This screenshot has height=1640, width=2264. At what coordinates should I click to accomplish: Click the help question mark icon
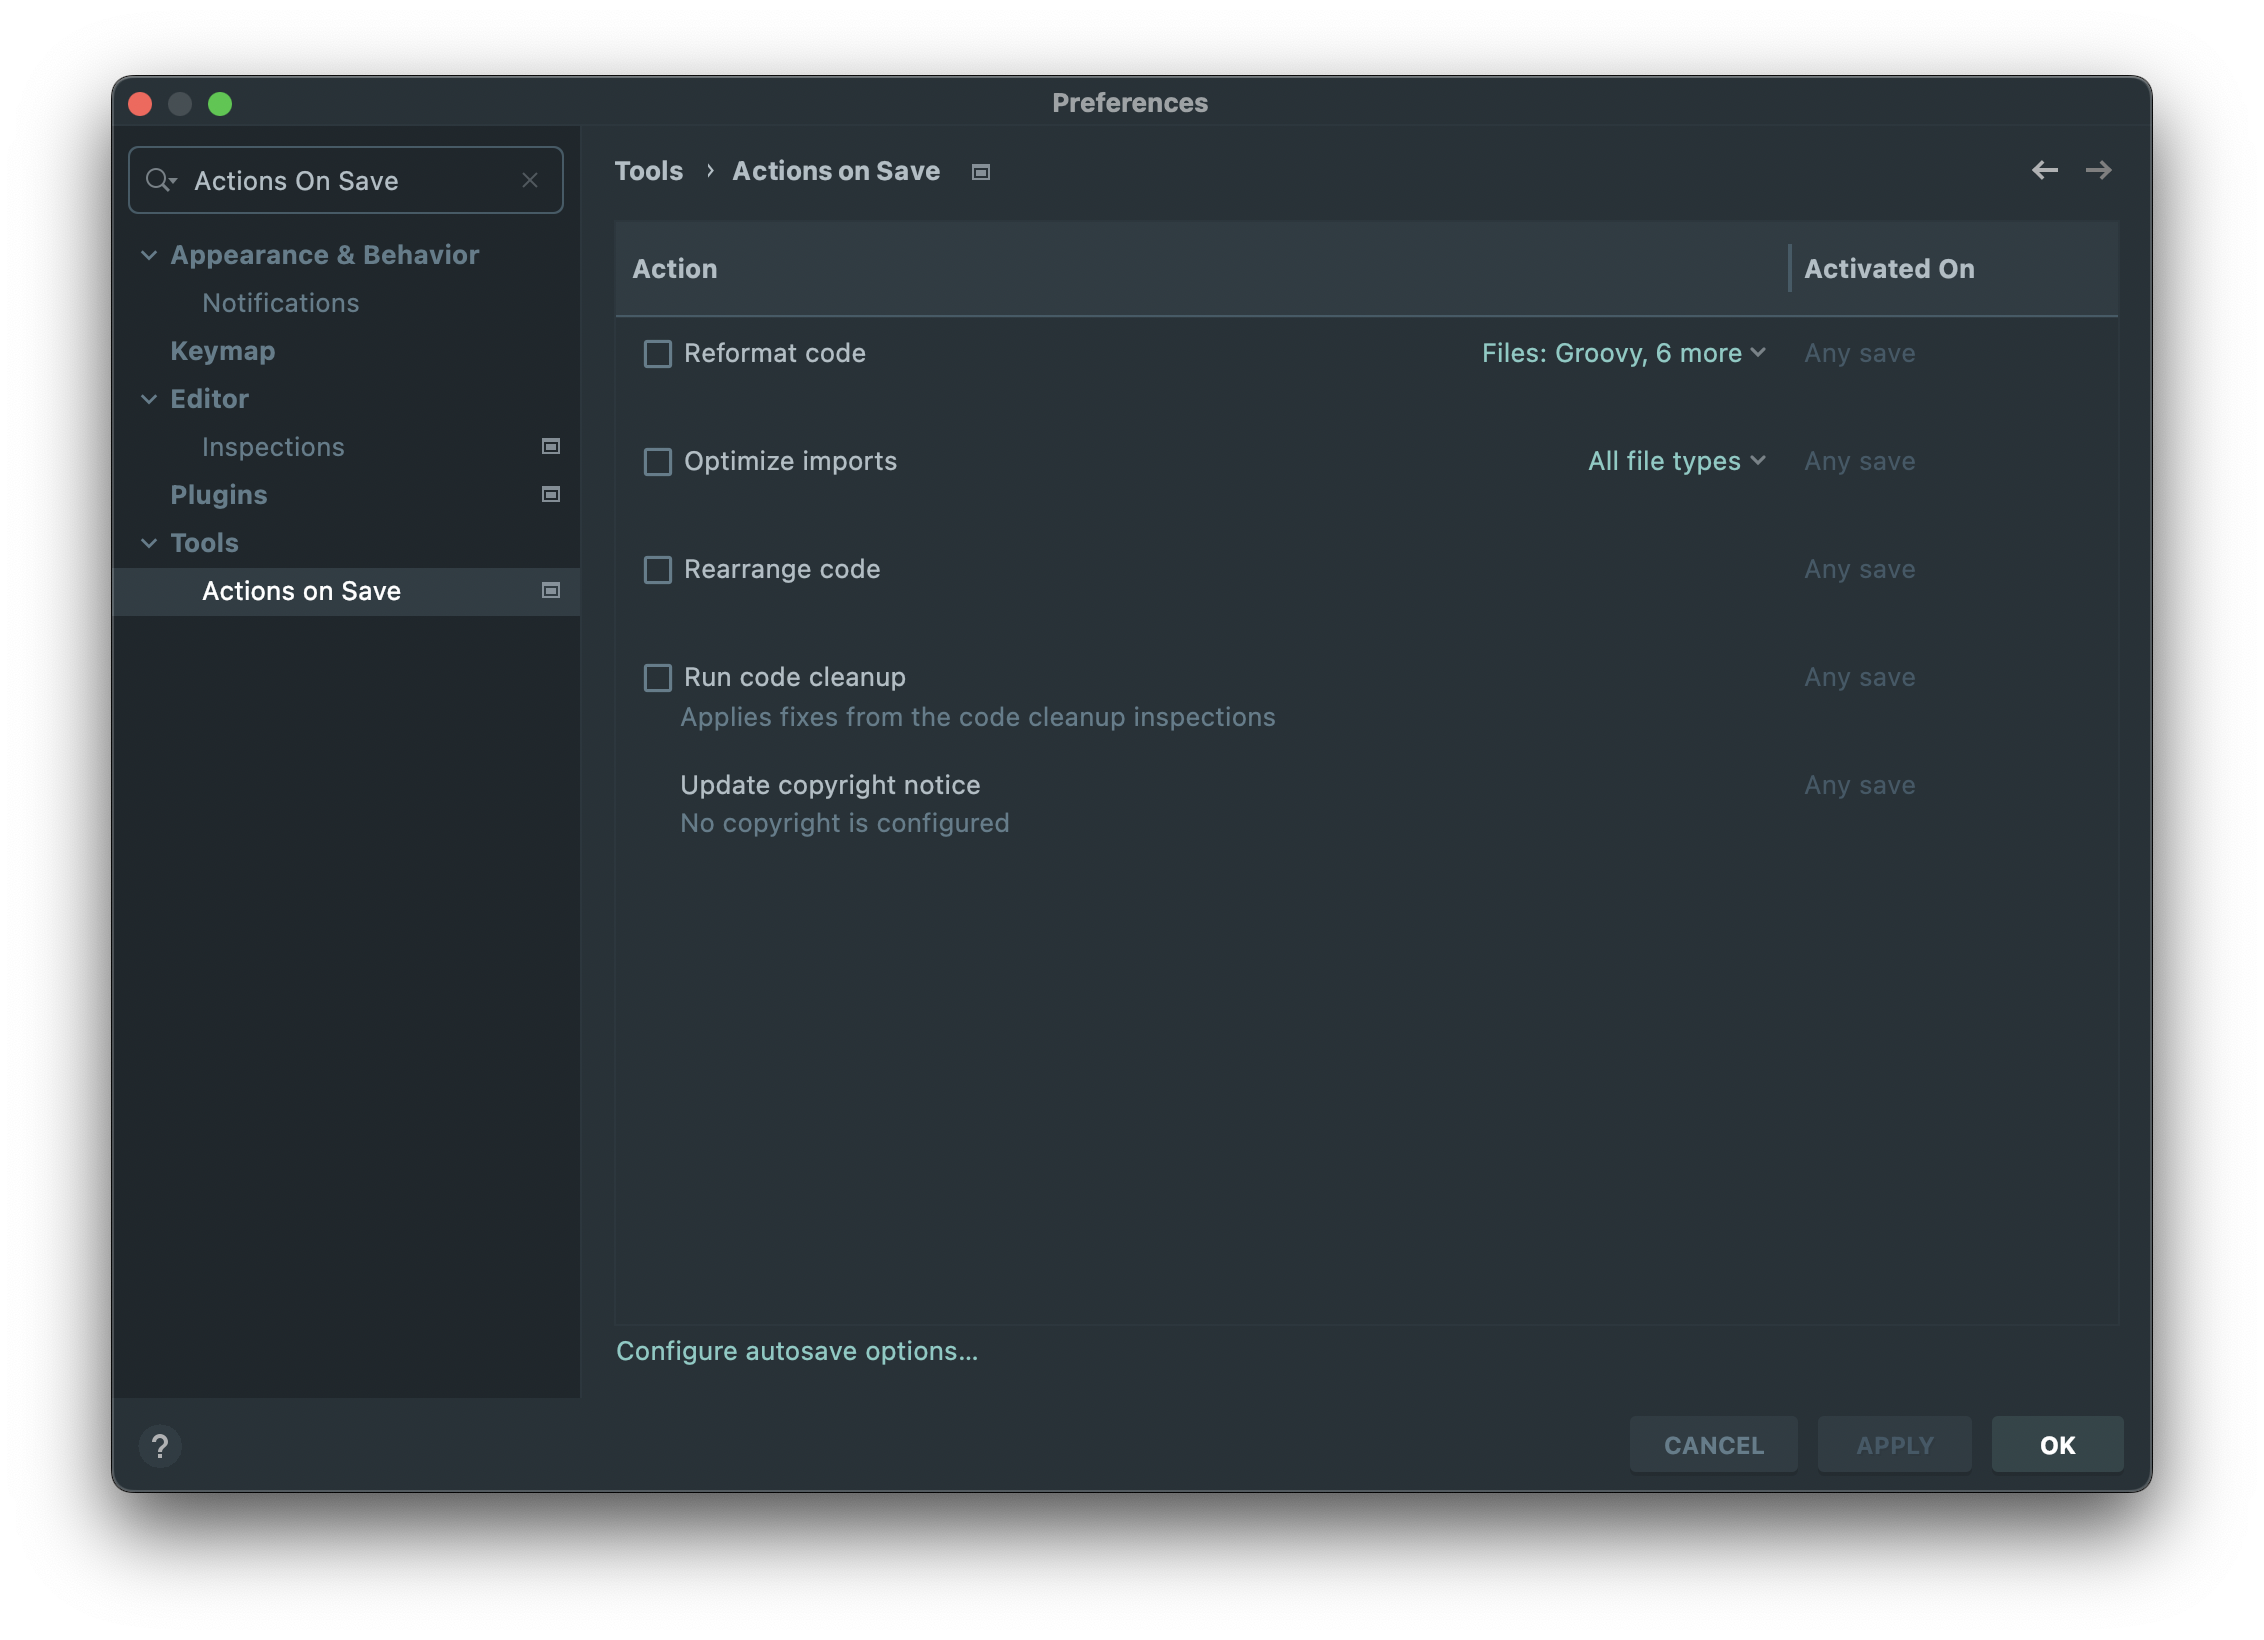click(160, 1446)
